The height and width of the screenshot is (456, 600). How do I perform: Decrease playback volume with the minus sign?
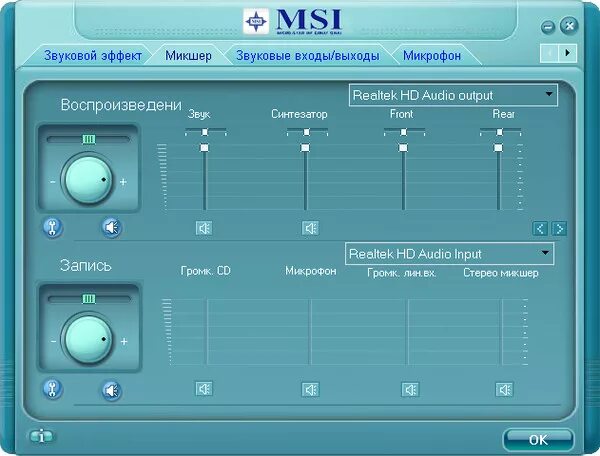click(53, 182)
